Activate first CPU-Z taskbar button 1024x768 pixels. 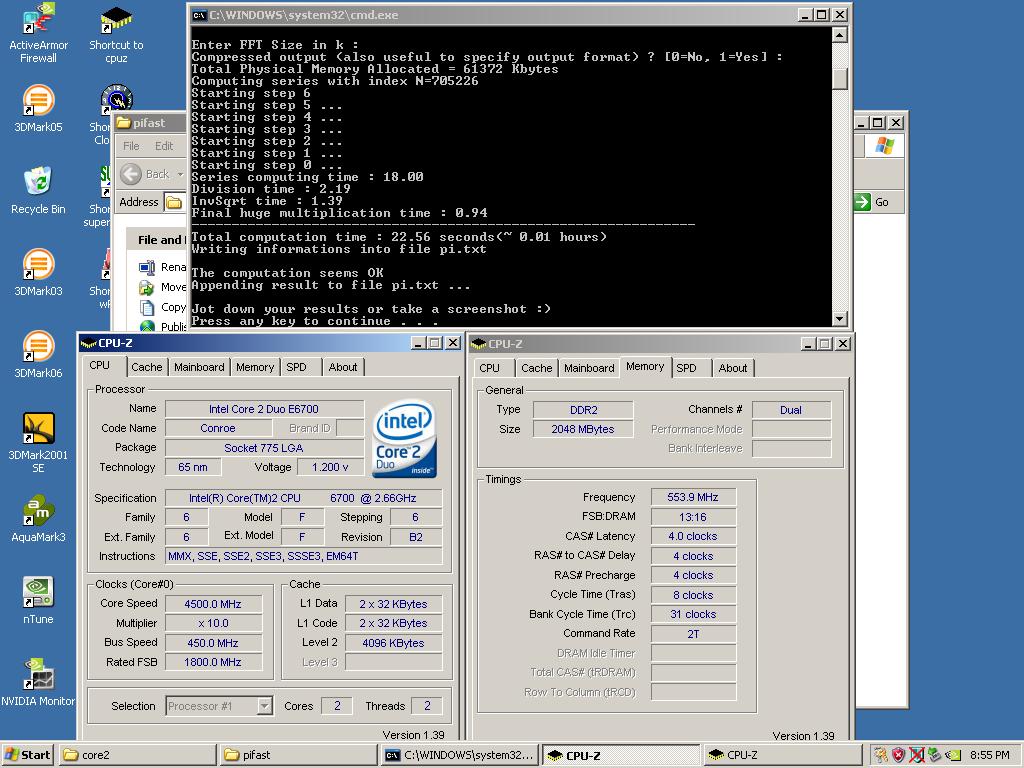click(x=621, y=755)
